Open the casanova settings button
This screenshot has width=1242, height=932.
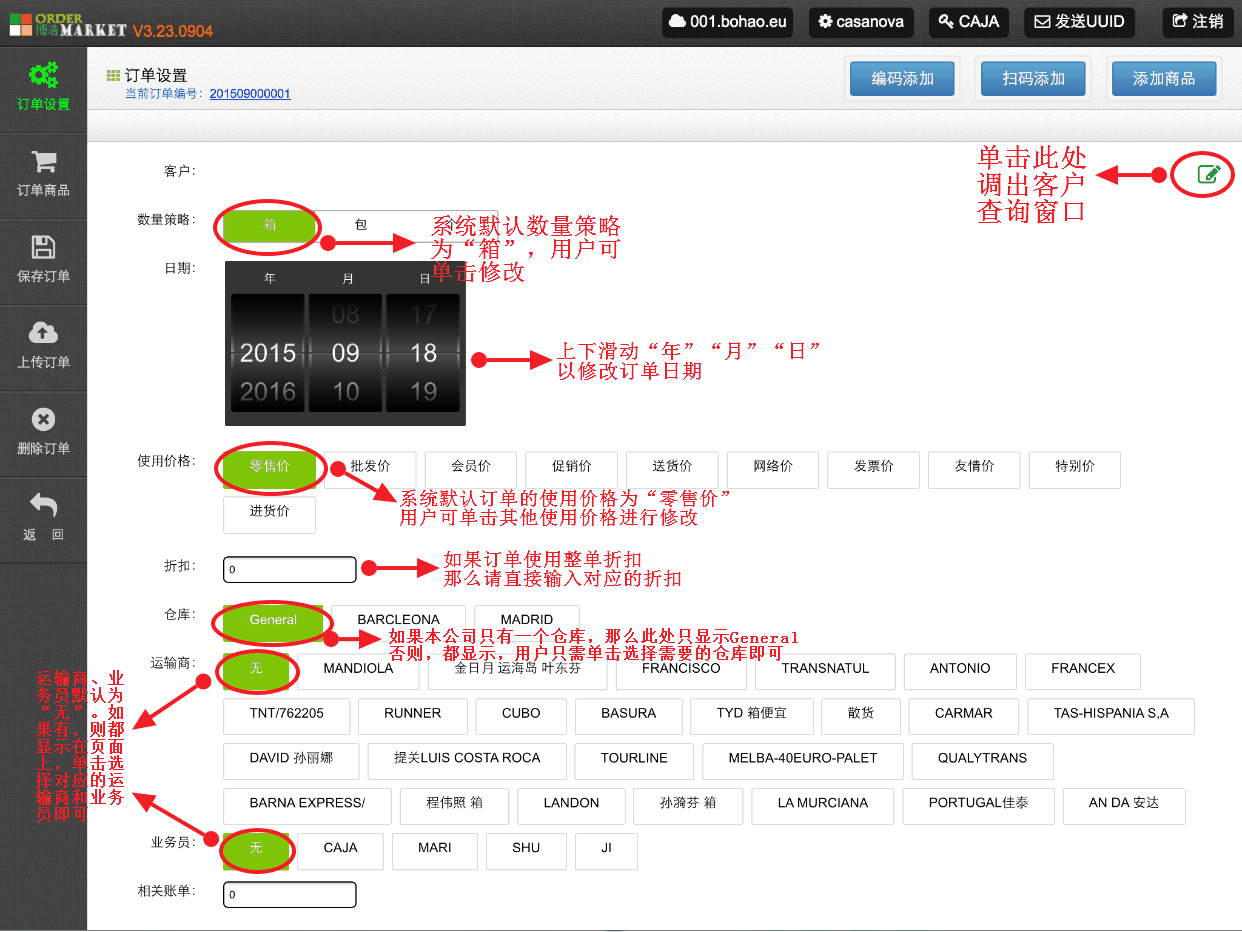861,22
